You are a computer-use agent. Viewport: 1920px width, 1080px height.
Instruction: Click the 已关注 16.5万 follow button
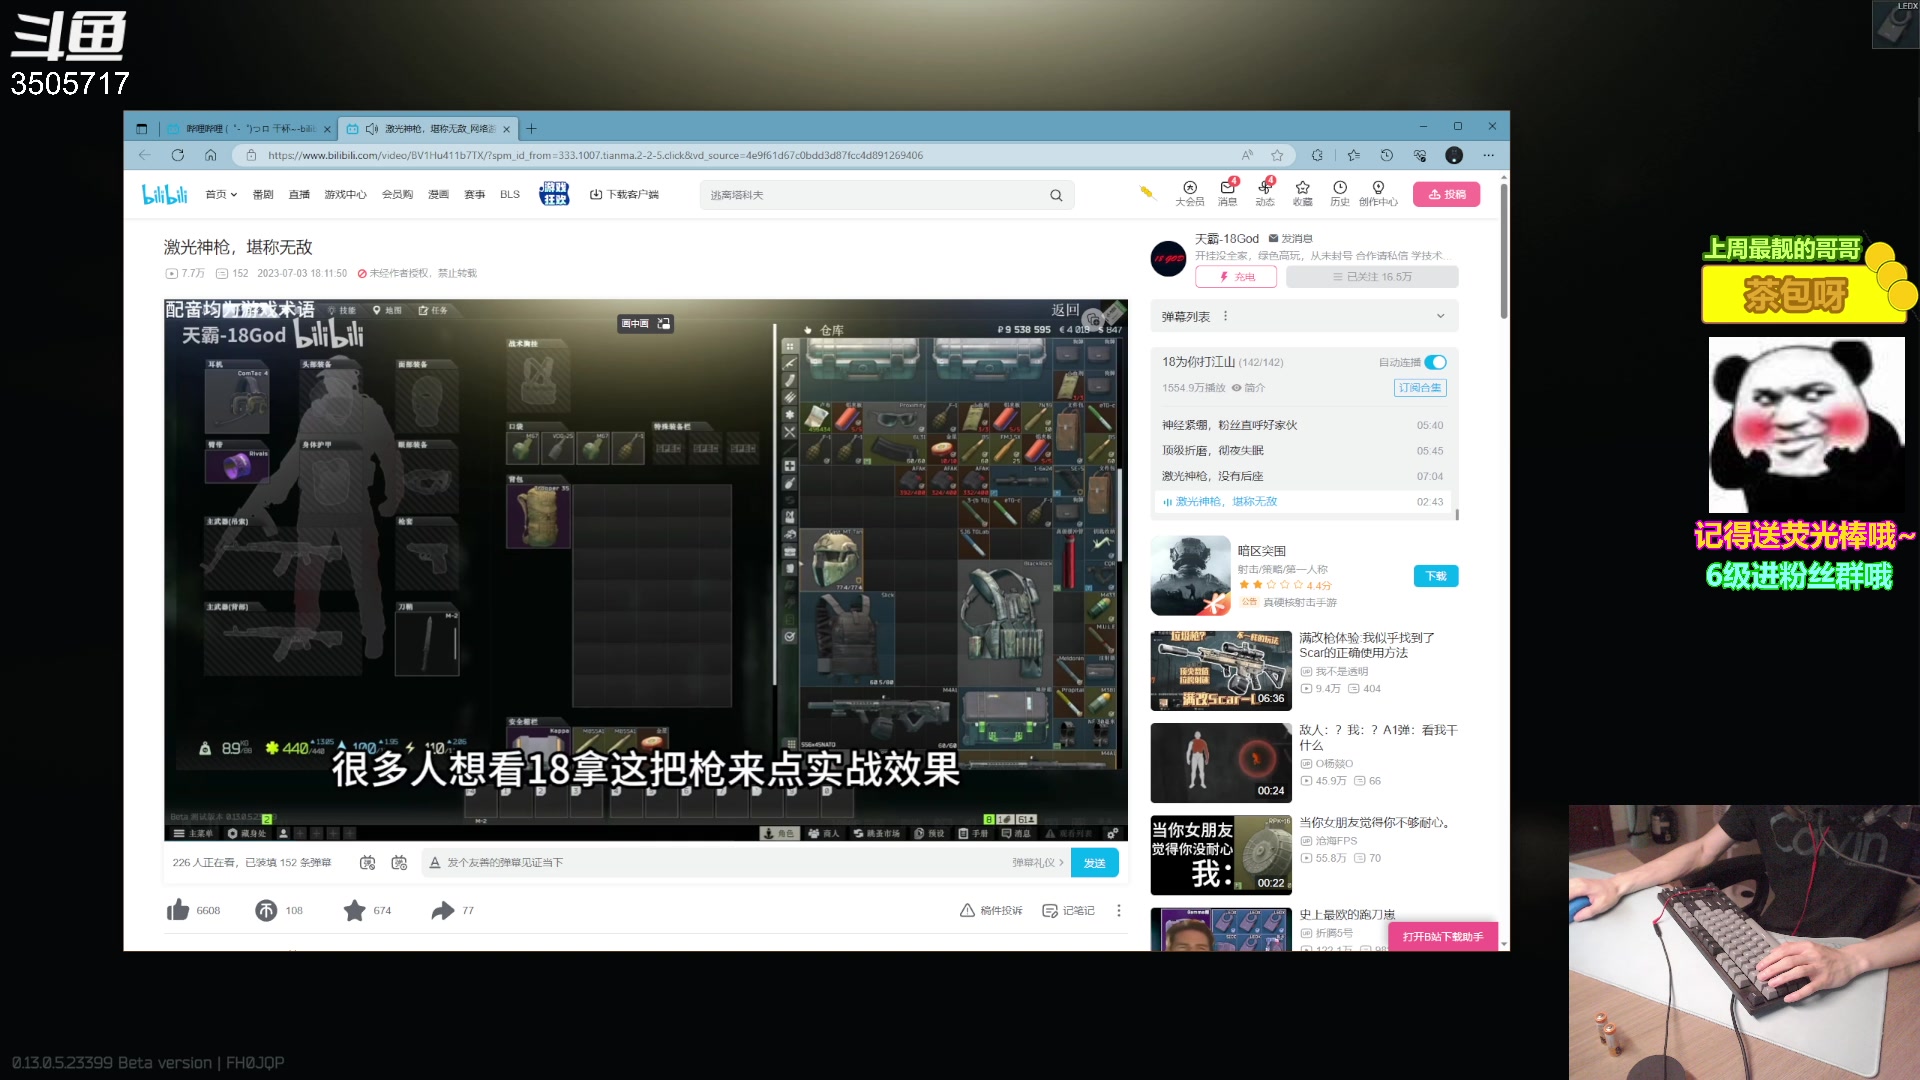1372,277
